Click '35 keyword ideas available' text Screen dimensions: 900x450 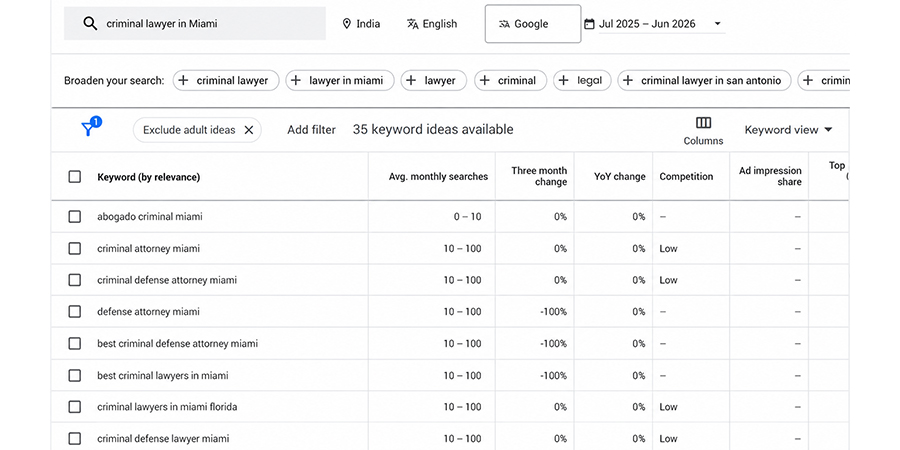[x=433, y=130]
